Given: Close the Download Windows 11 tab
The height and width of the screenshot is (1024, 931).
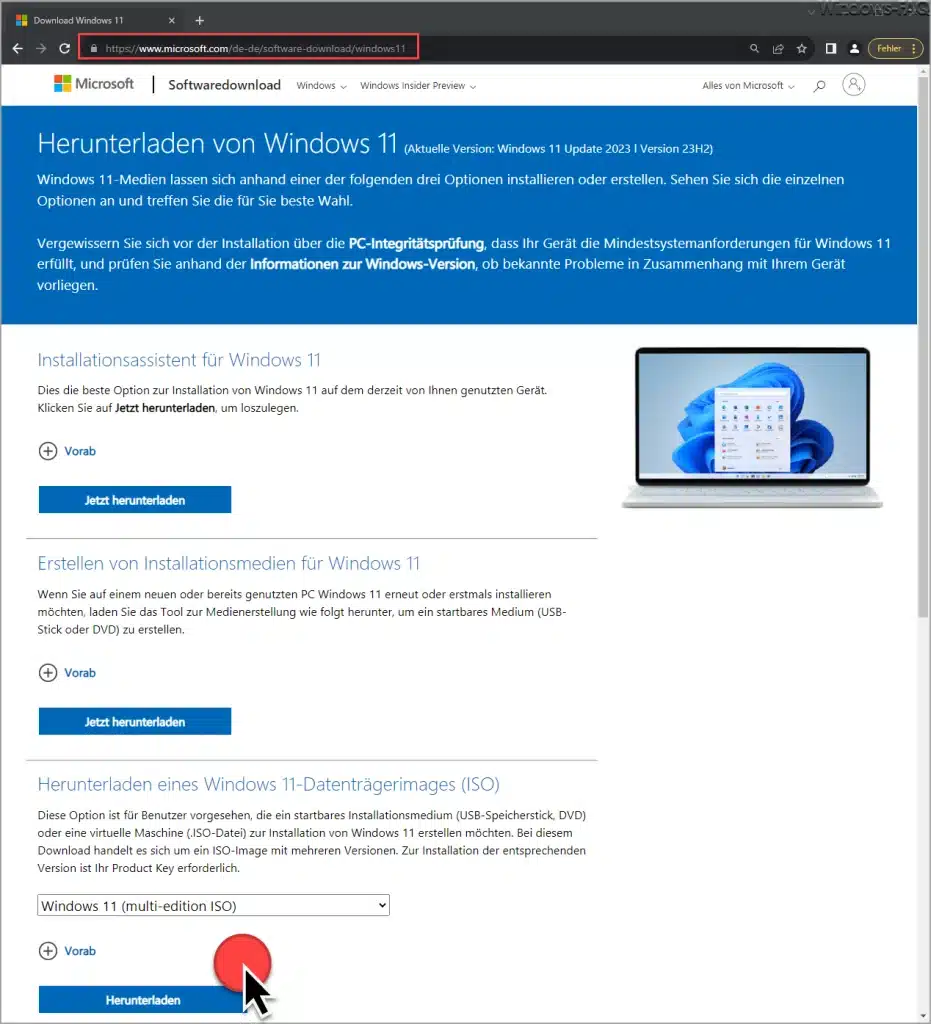Looking at the screenshot, I should [172, 20].
